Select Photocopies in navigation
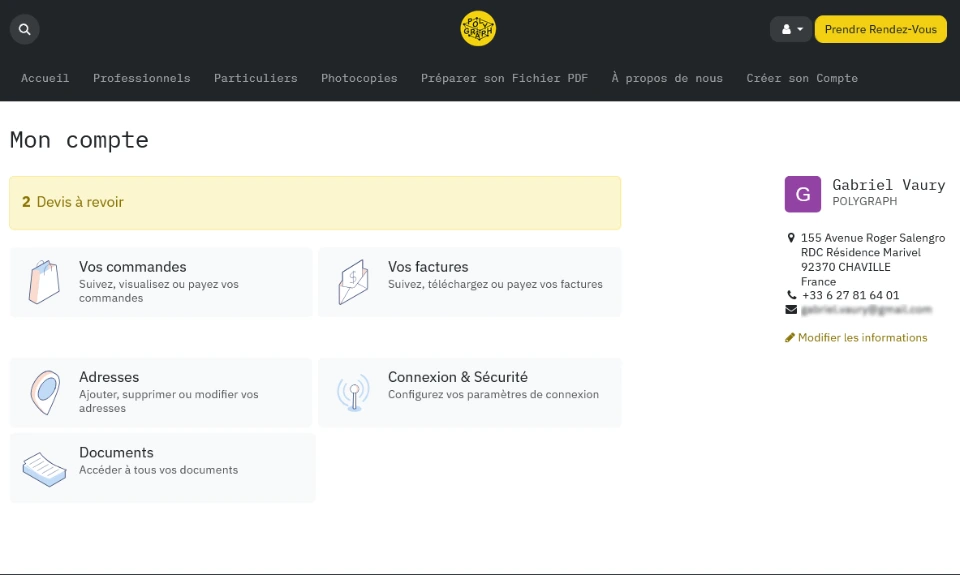The image size is (960, 575). point(359,78)
